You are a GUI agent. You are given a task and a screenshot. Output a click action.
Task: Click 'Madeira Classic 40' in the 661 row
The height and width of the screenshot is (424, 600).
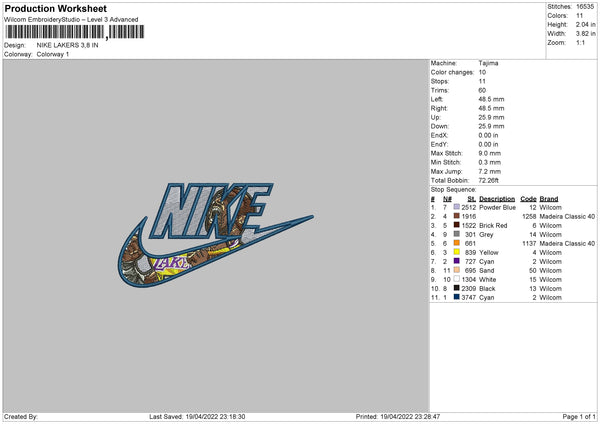(x=567, y=243)
